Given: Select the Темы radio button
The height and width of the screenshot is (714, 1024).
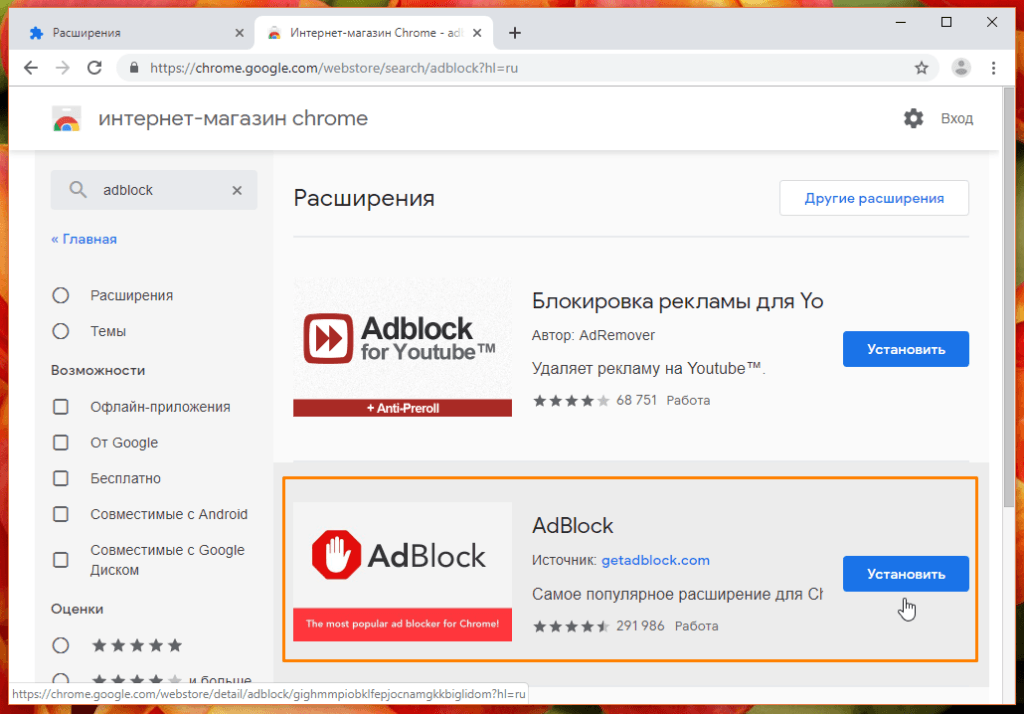Looking at the screenshot, I should [x=61, y=331].
